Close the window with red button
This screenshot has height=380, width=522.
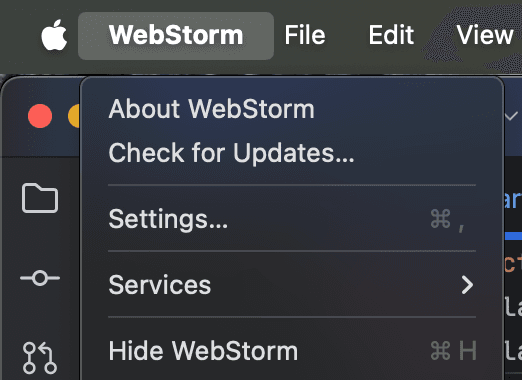[x=40, y=116]
